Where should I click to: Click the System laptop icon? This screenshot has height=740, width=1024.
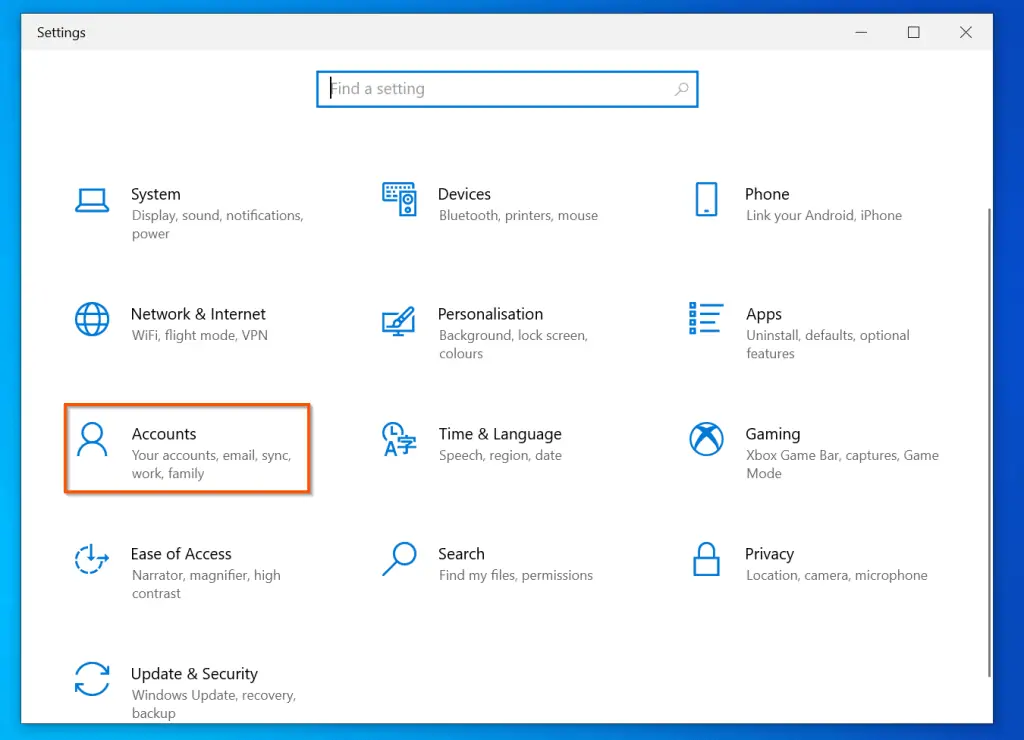tap(92, 200)
